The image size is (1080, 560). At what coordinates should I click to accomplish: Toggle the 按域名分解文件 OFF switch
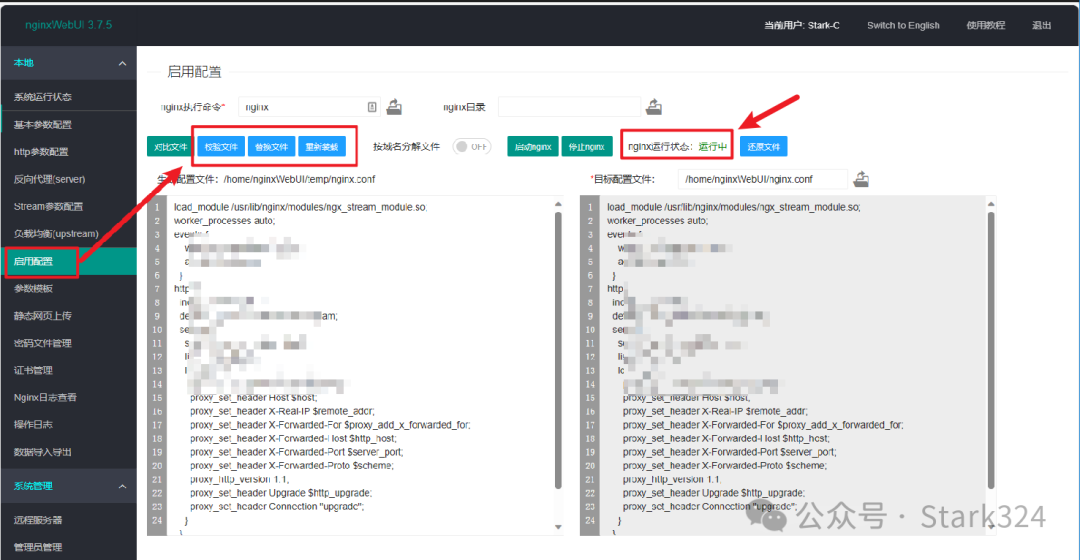tap(472, 147)
